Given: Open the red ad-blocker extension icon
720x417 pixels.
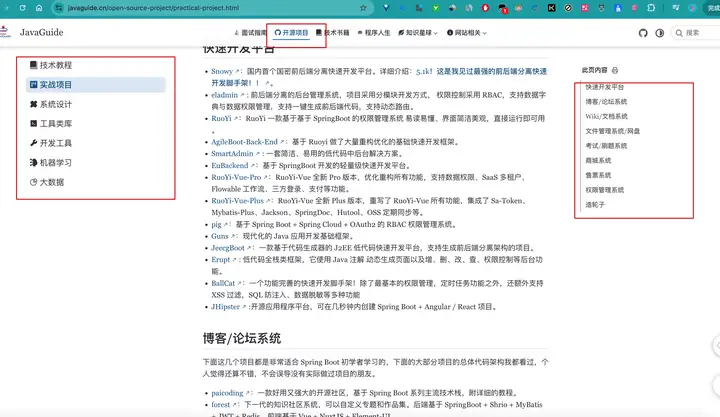Looking at the screenshot, I should pyautogui.click(x=485, y=8).
